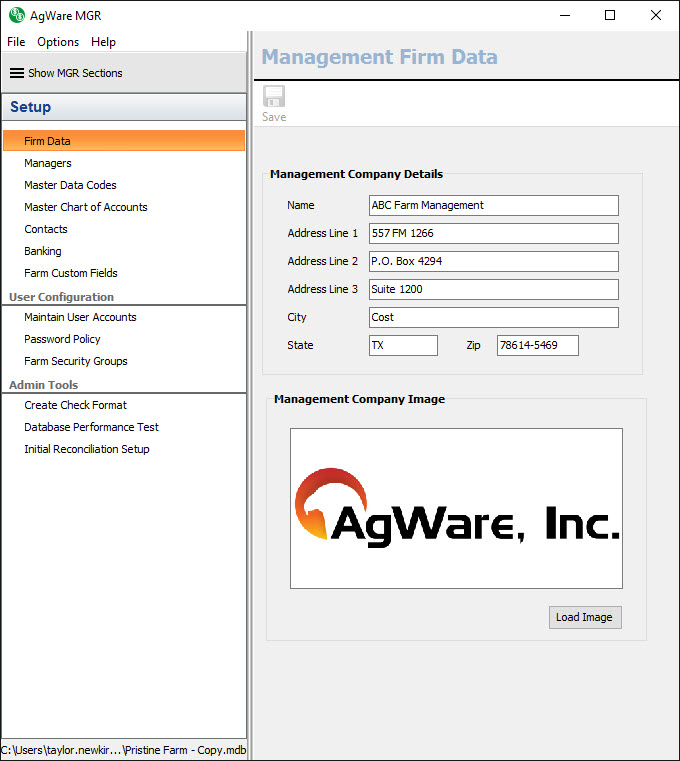Open the Help menu
The width and height of the screenshot is (680, 761).
coord(103,42)
